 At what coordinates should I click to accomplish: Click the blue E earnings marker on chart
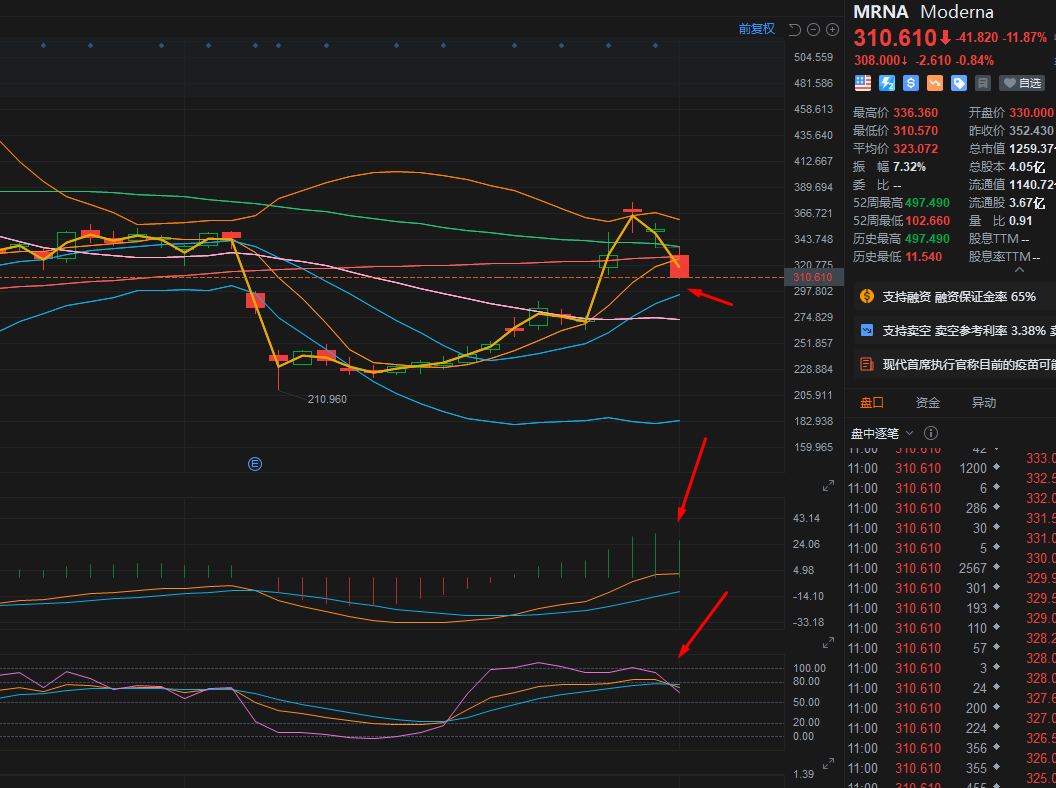[x=255, y=464]
